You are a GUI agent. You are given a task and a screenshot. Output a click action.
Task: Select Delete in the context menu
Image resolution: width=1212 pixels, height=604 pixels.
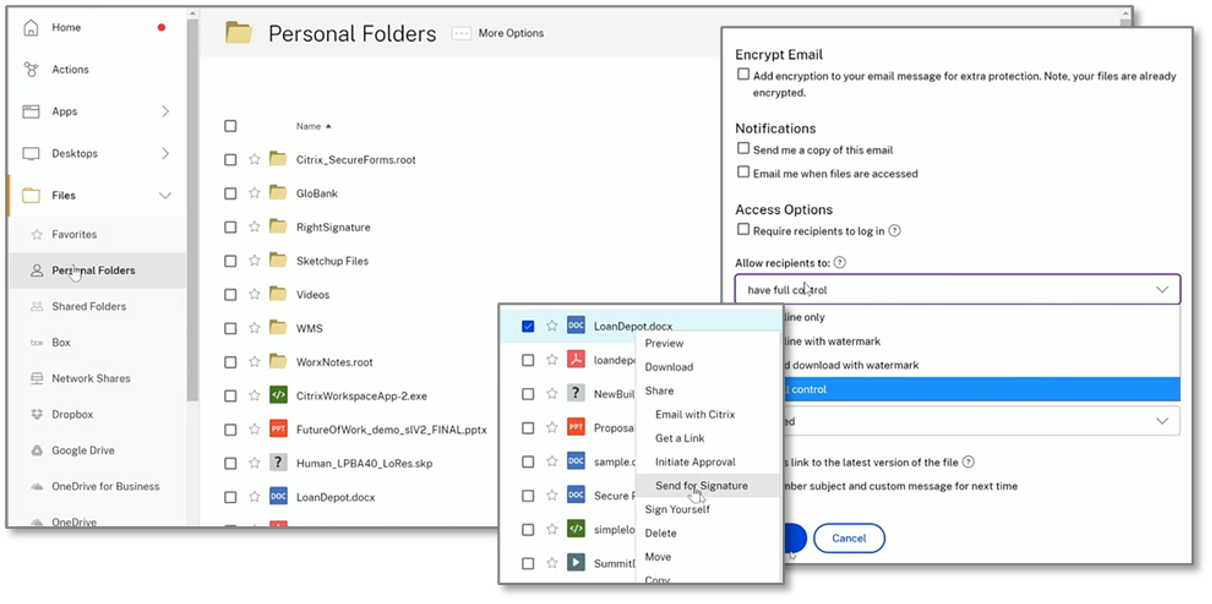(x=661, y=533)
